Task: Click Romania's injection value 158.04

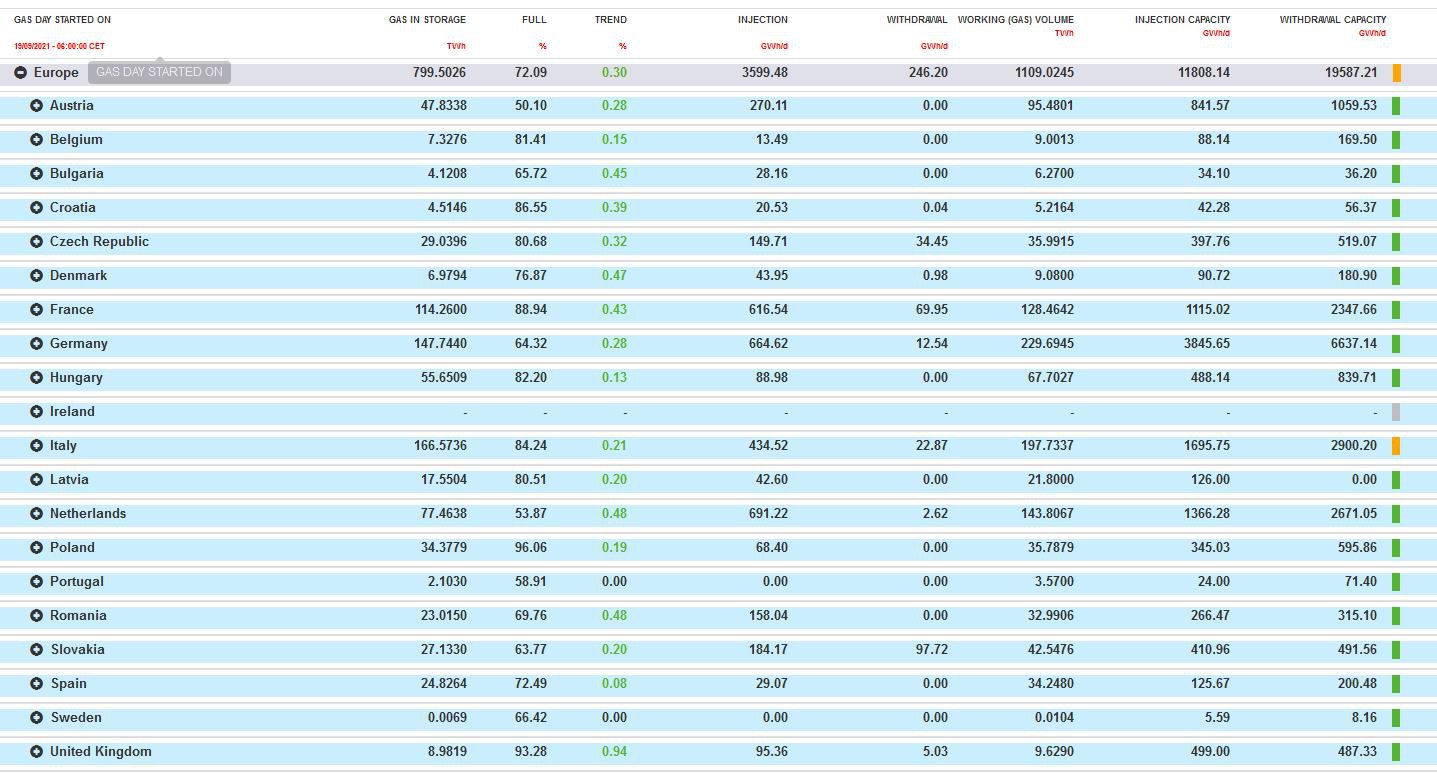Action: point(769,616)
